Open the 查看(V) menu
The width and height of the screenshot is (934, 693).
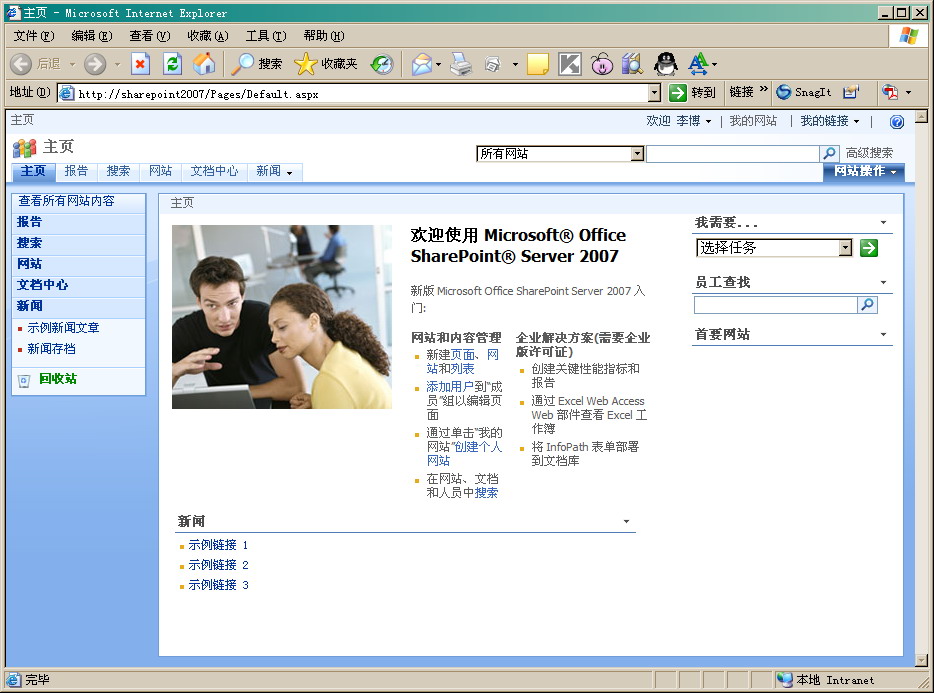pyautogui.click(x=150, y=36)
